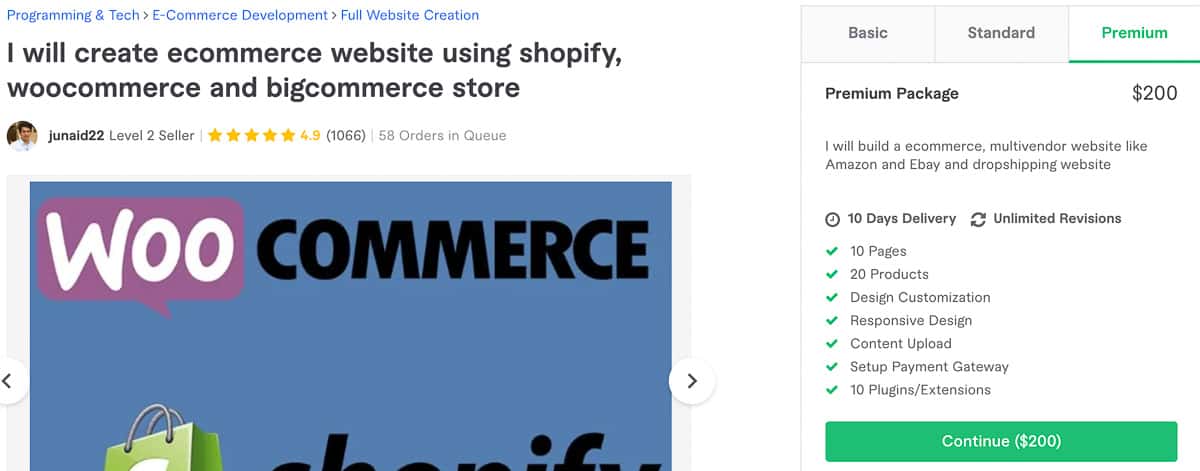
Task: Click the clock icon beside 10 Days Delivery
Action: click(833, 219)
